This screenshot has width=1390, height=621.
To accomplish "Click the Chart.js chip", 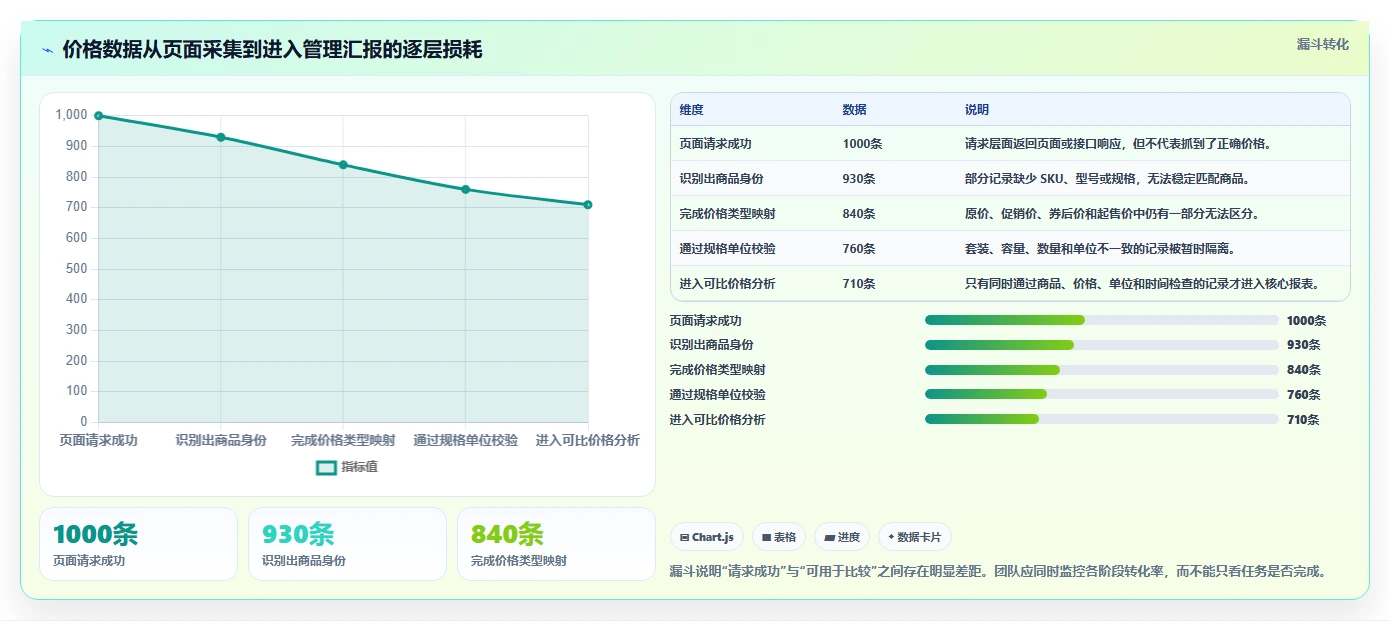I will pyautogui.click(x=707, y=537).
